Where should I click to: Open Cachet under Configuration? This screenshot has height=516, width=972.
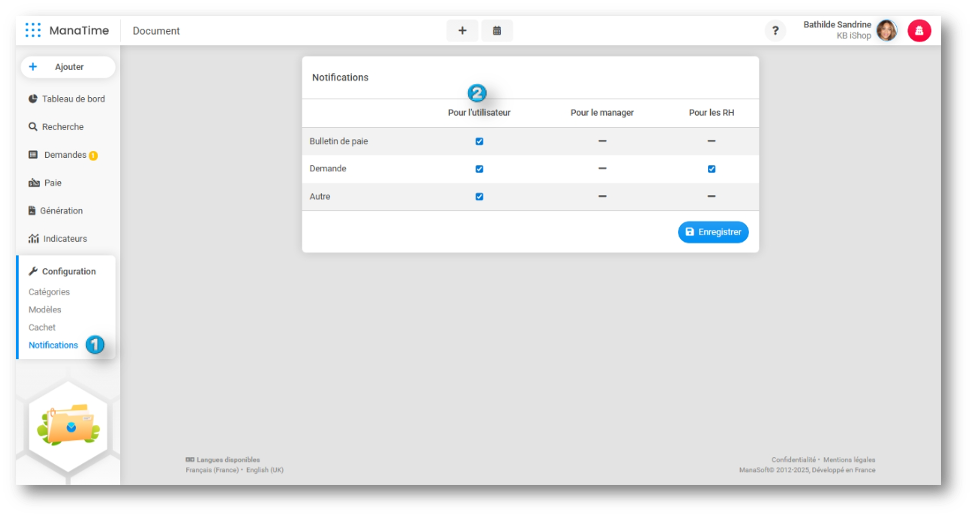(42, 327)
